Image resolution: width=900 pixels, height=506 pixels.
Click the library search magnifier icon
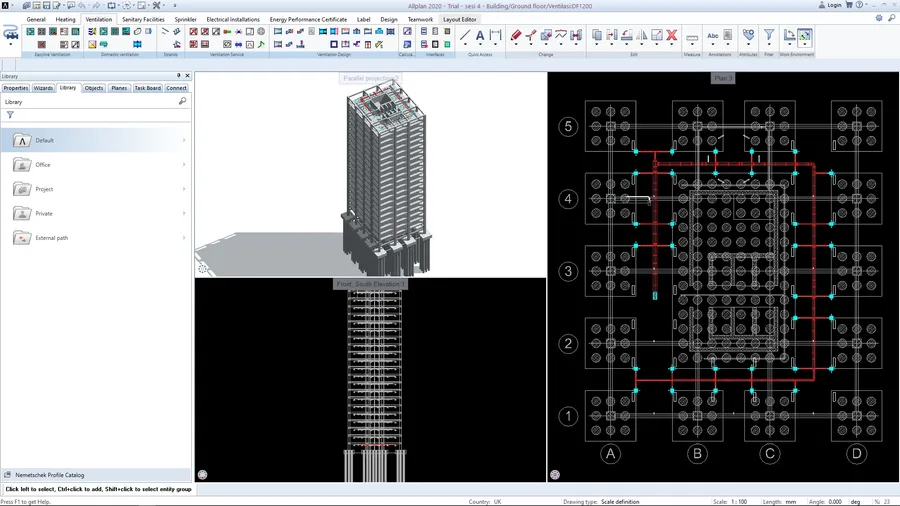(183, 101)
